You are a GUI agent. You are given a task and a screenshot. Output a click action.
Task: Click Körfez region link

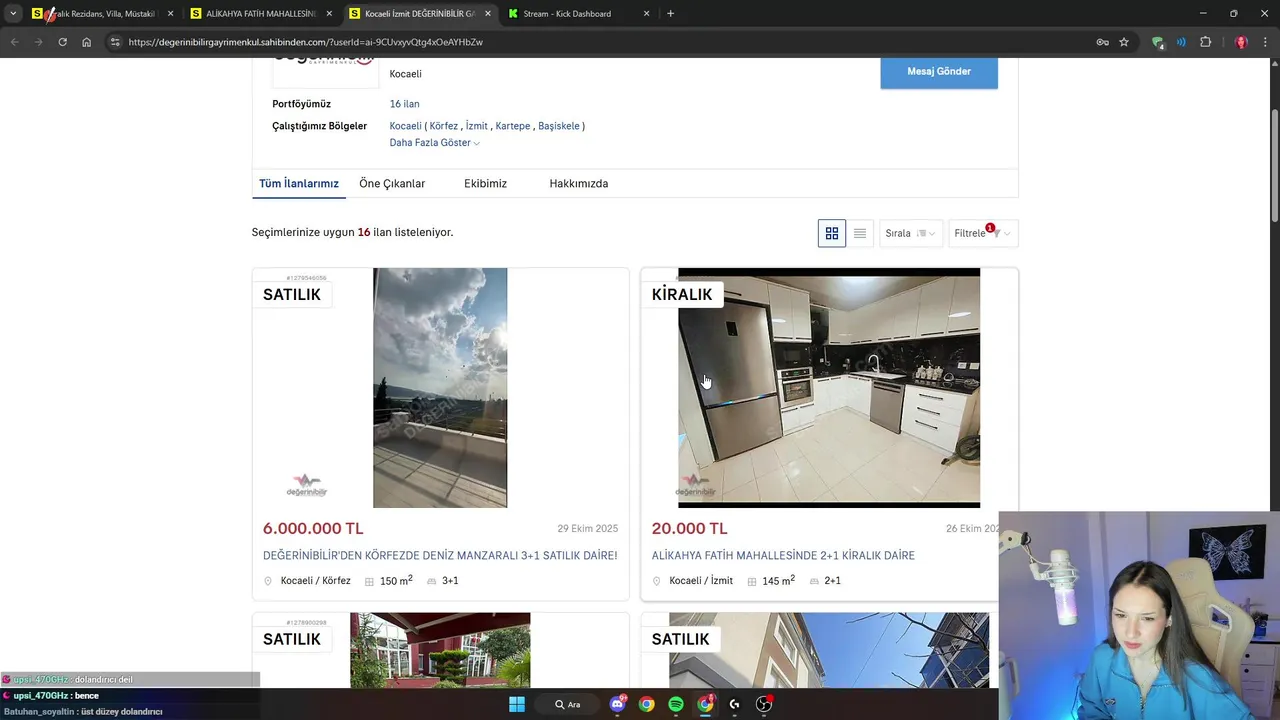[444, 126]
